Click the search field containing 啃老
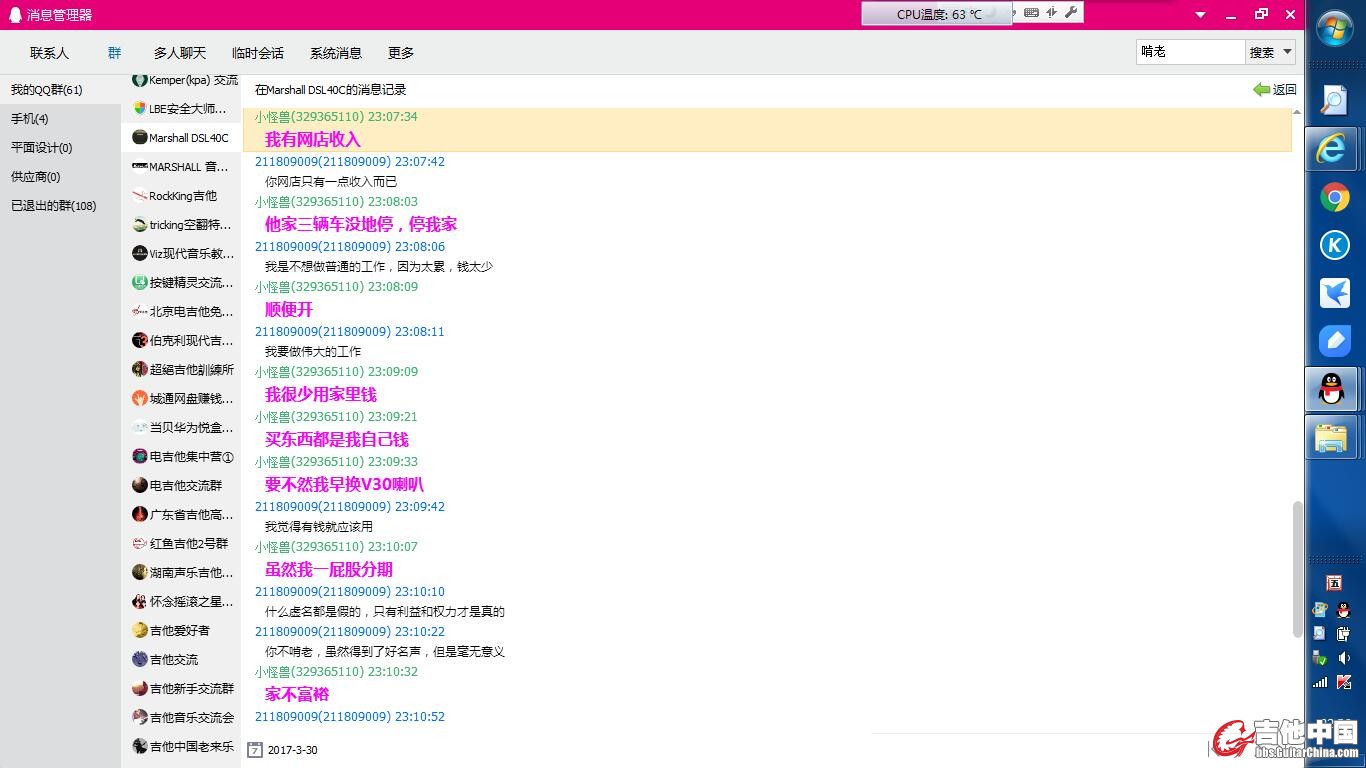Screen dimensions: 1366x768 pyautogui.click(x=1190, y=52)
